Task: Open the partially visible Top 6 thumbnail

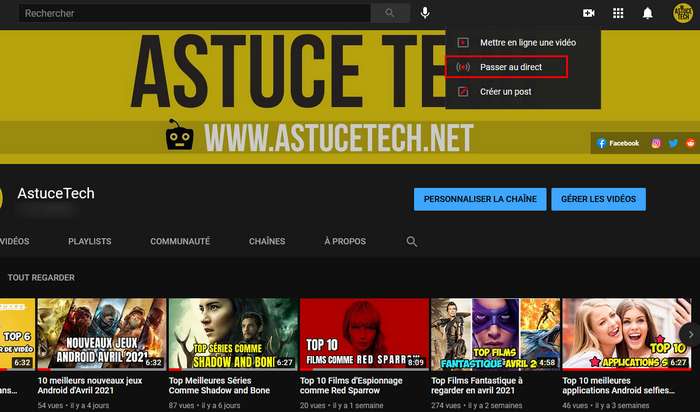Action: click(17, 334)
